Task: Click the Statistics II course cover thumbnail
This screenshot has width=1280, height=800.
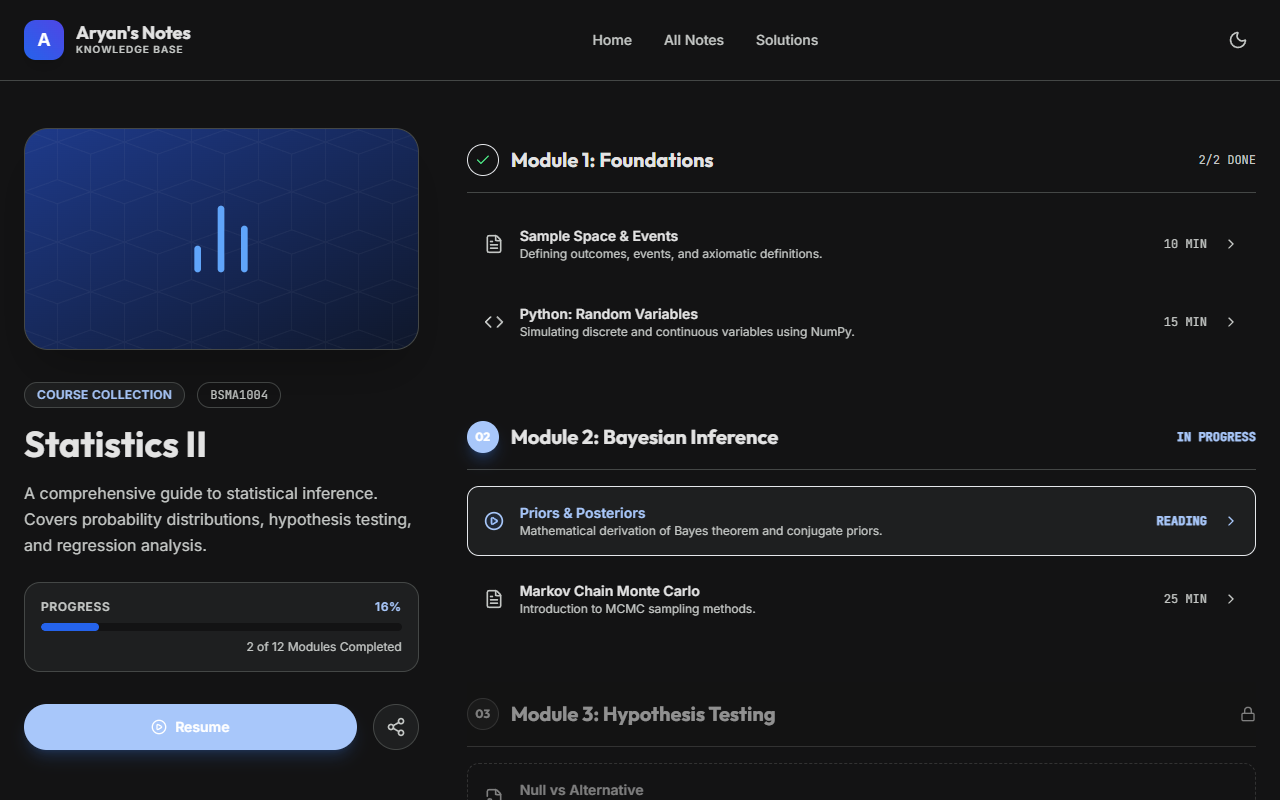Action: (x=221, y=239)
